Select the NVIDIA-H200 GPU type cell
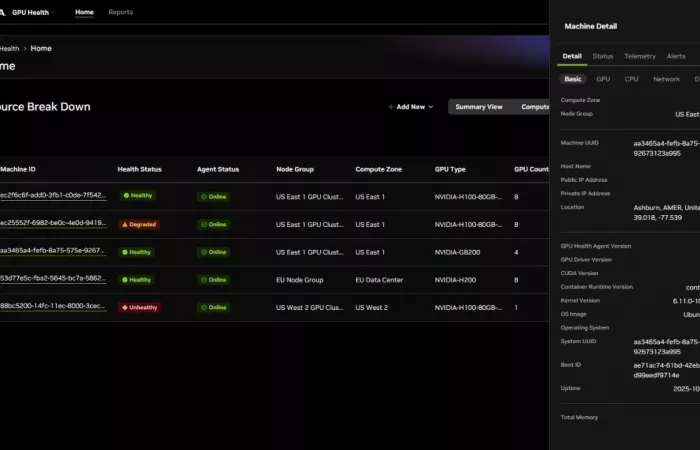Viewport: 700px width, 450px height. tap(455, 280)
